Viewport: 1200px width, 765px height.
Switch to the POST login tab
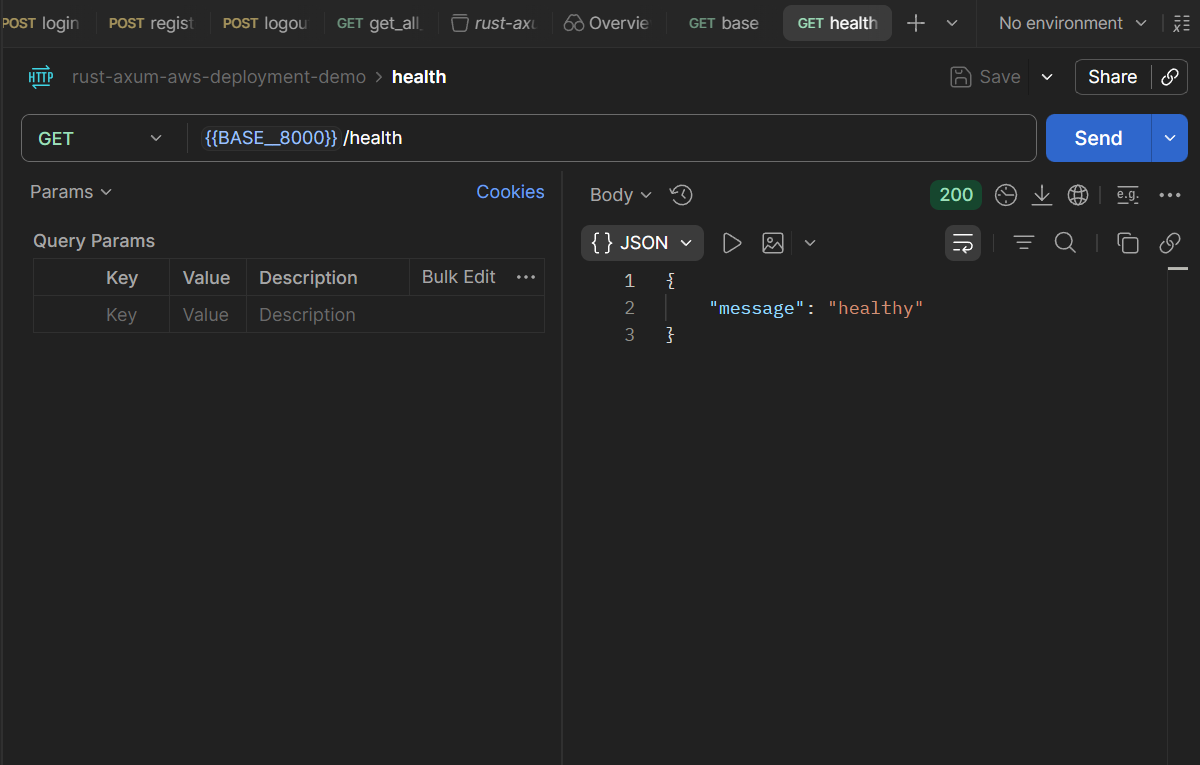pyautogui.click(x=42, y=23)
